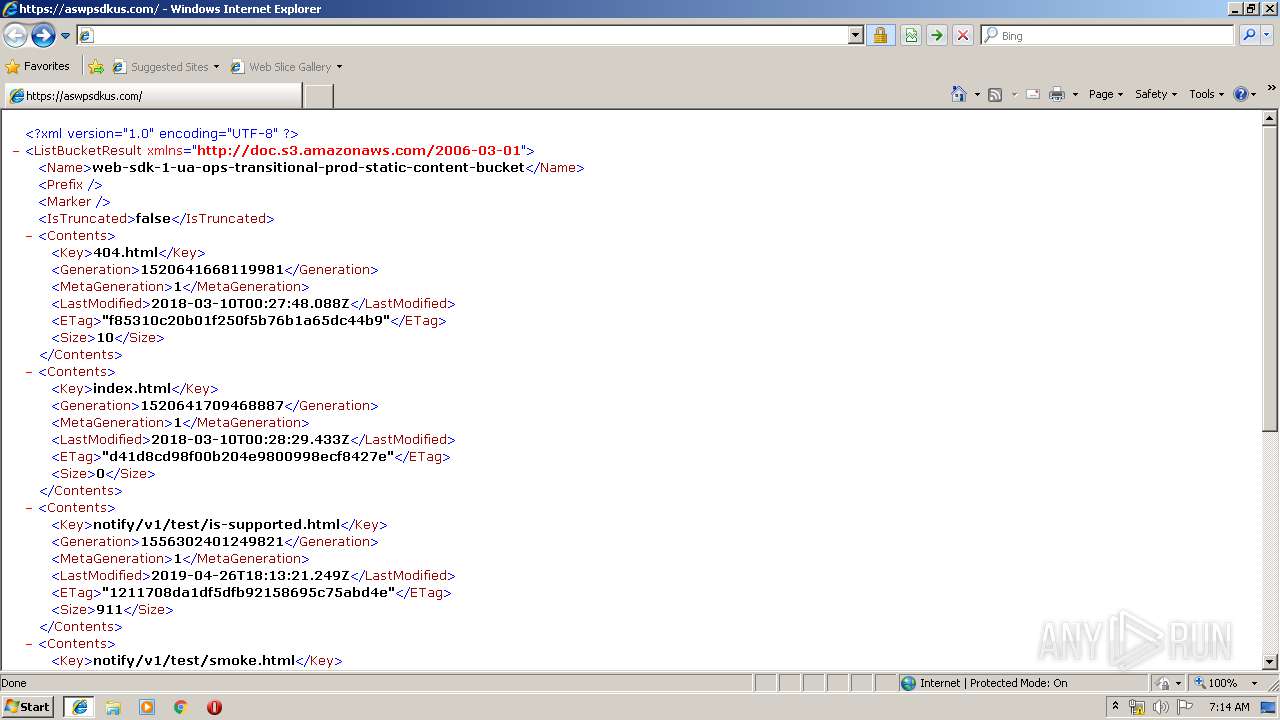The image size is (1280, 720).
Task: Open the Action Center flag icon
Action: pyautogui.click(x=1185, y=707)
